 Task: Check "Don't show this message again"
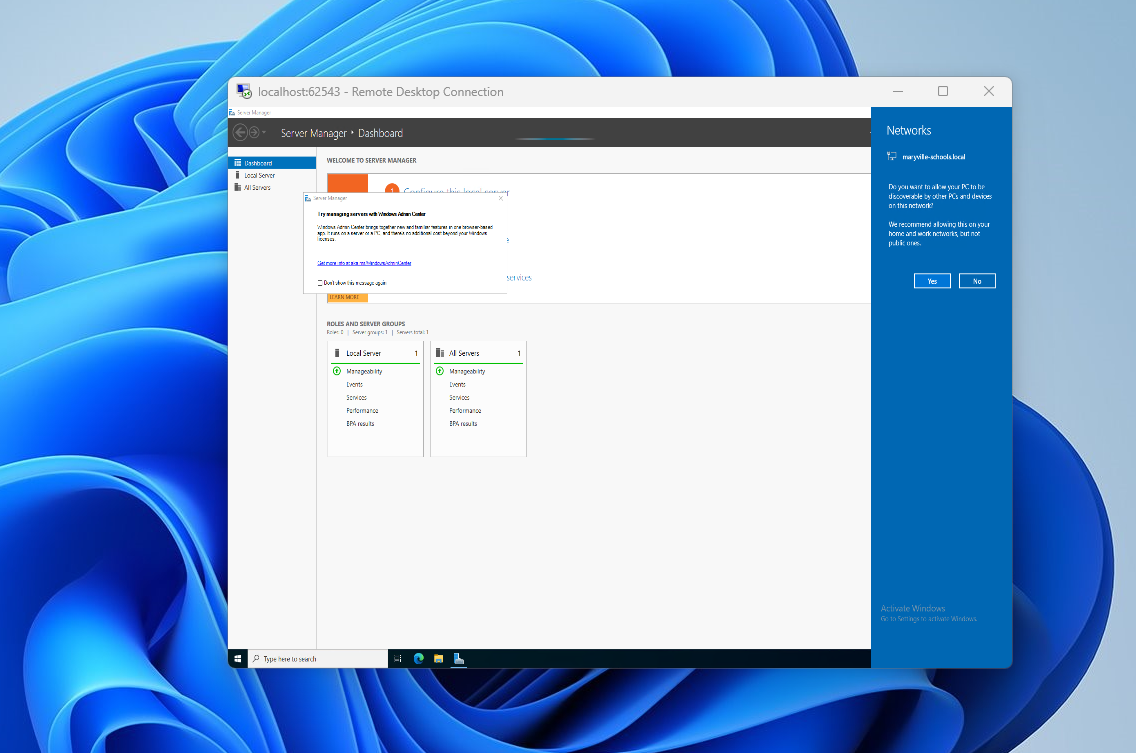pyautogui.click(x=319, y=281)
